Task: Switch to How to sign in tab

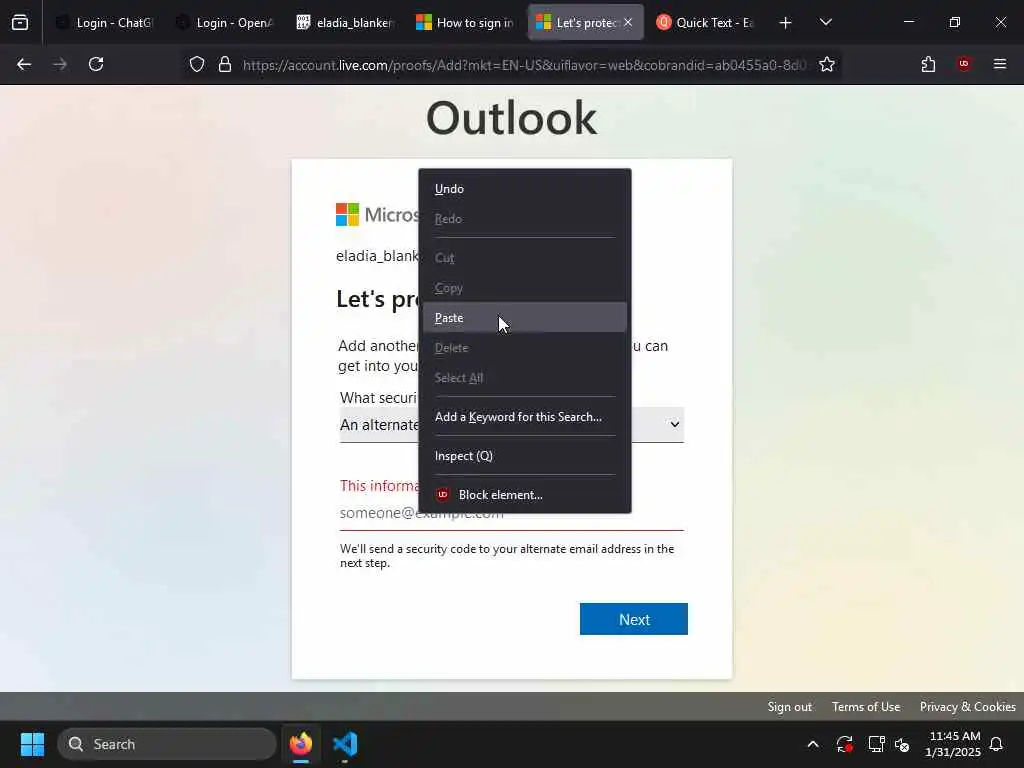Action: 464,22
